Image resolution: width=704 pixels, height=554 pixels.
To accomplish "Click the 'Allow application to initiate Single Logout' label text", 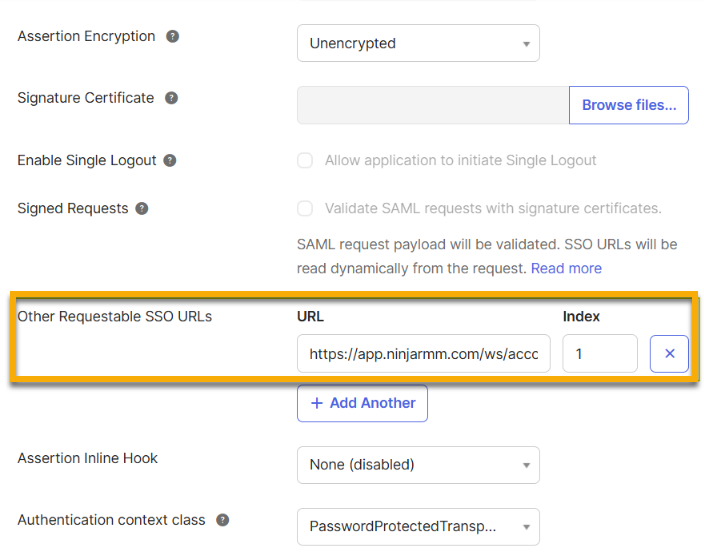I will point(461,160).
